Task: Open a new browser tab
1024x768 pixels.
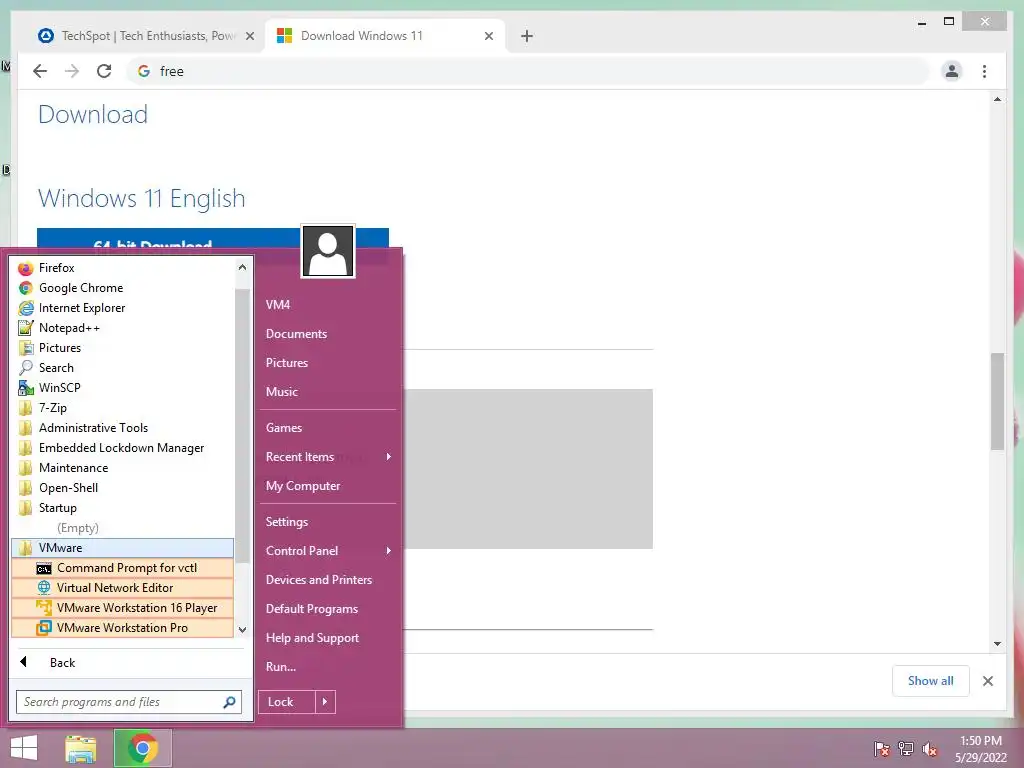Action: click(527, 36)
